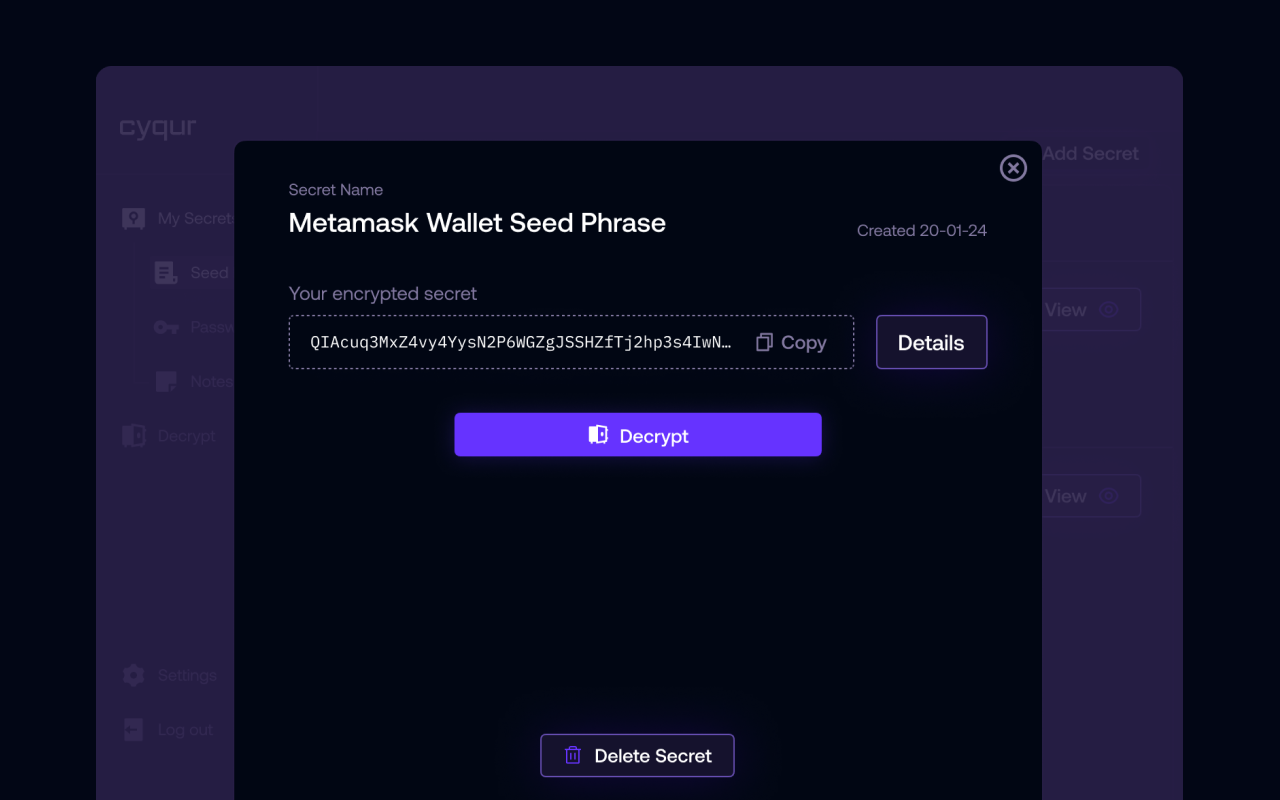Toggle the eye icon on second View button
The image size is (1280, 800).
(x=1108, y=496)
